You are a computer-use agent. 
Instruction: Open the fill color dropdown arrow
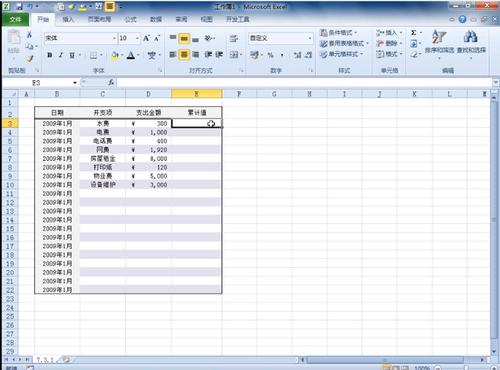click(122, 55)
